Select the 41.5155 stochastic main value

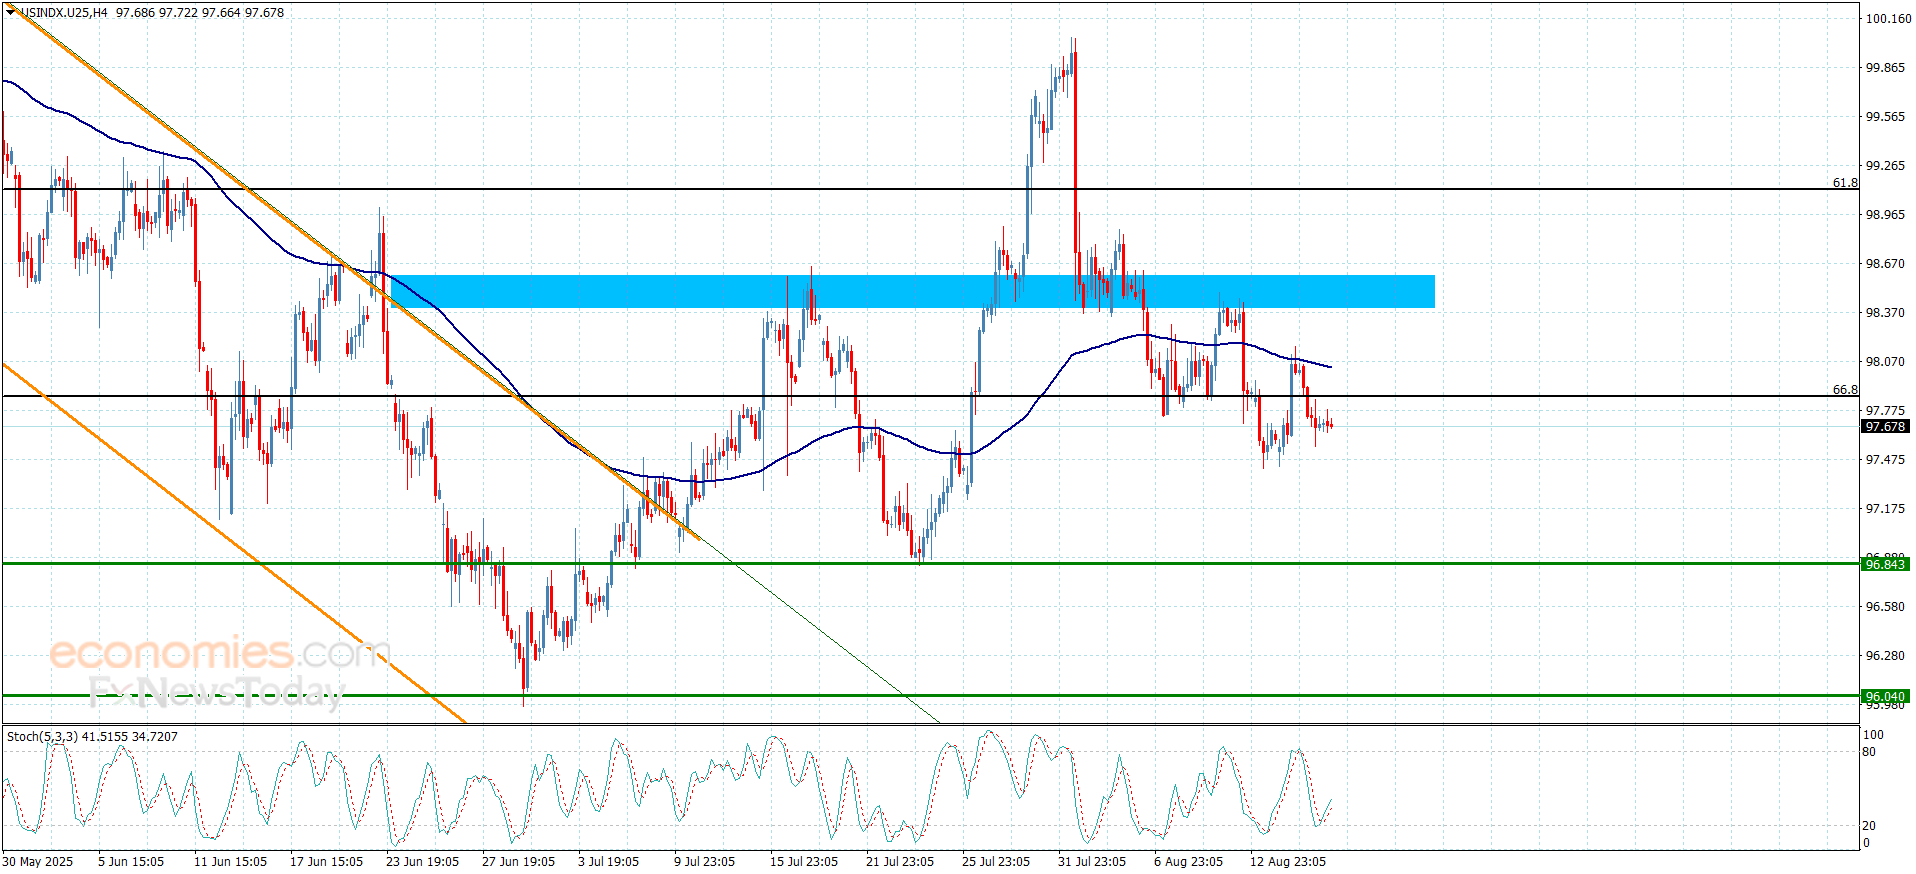tap(104, 737)
